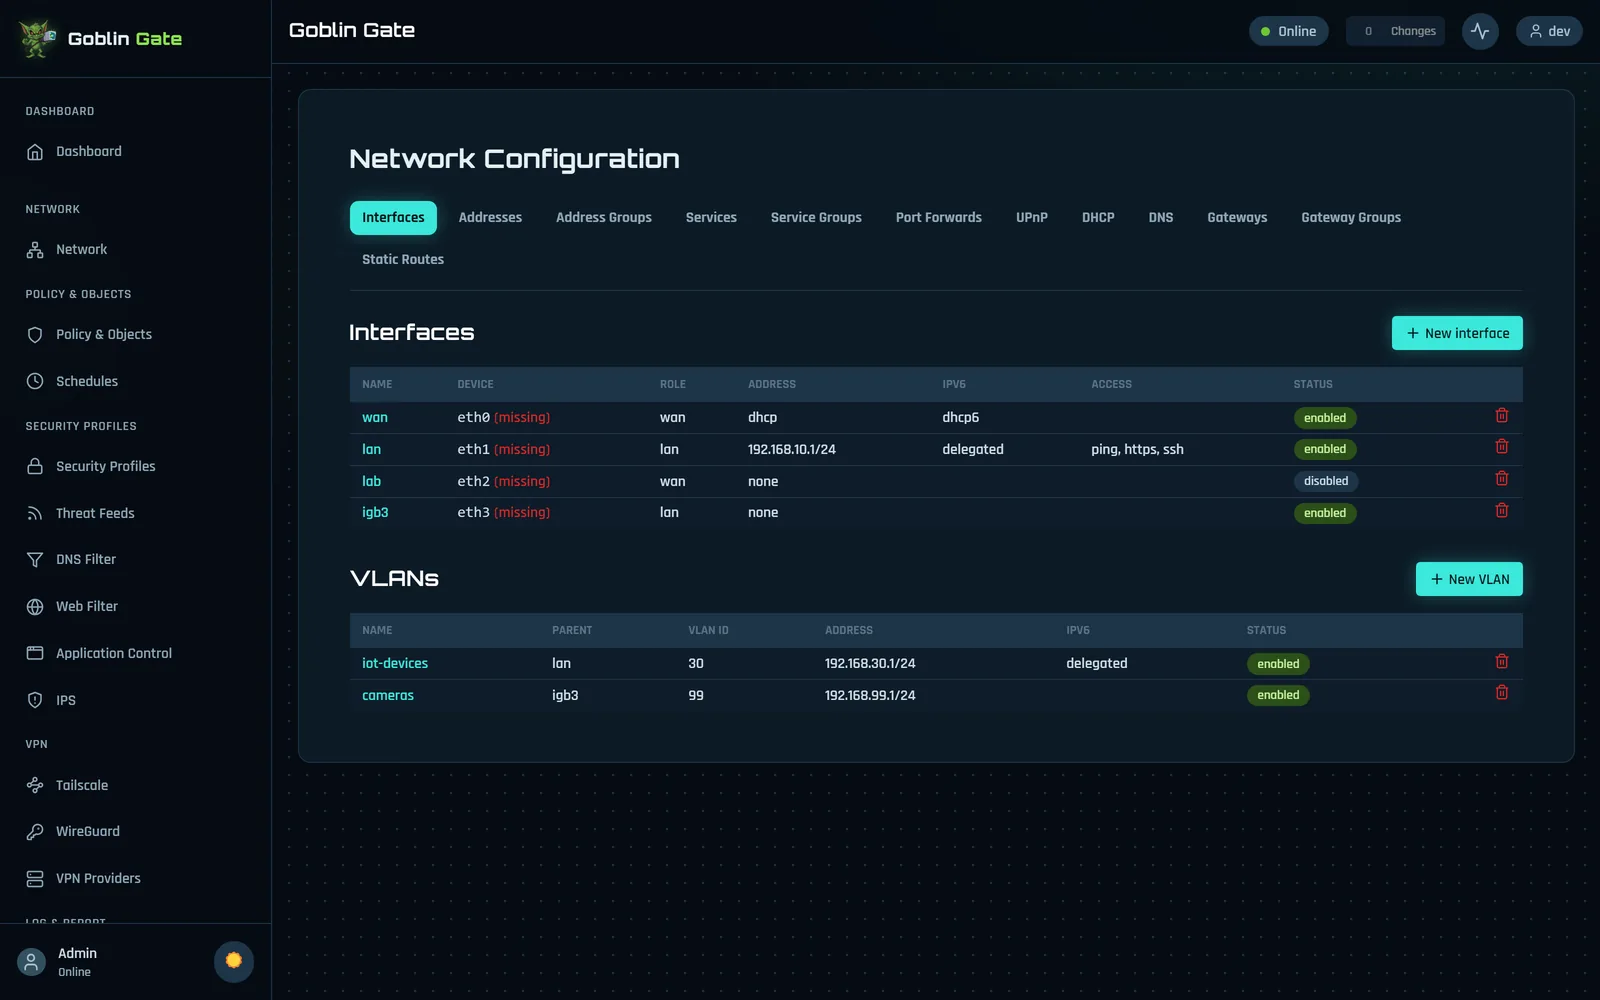The image size is (1600, 1000).
Task: Open Tailscale VPN page
Action: click(135, 785)
